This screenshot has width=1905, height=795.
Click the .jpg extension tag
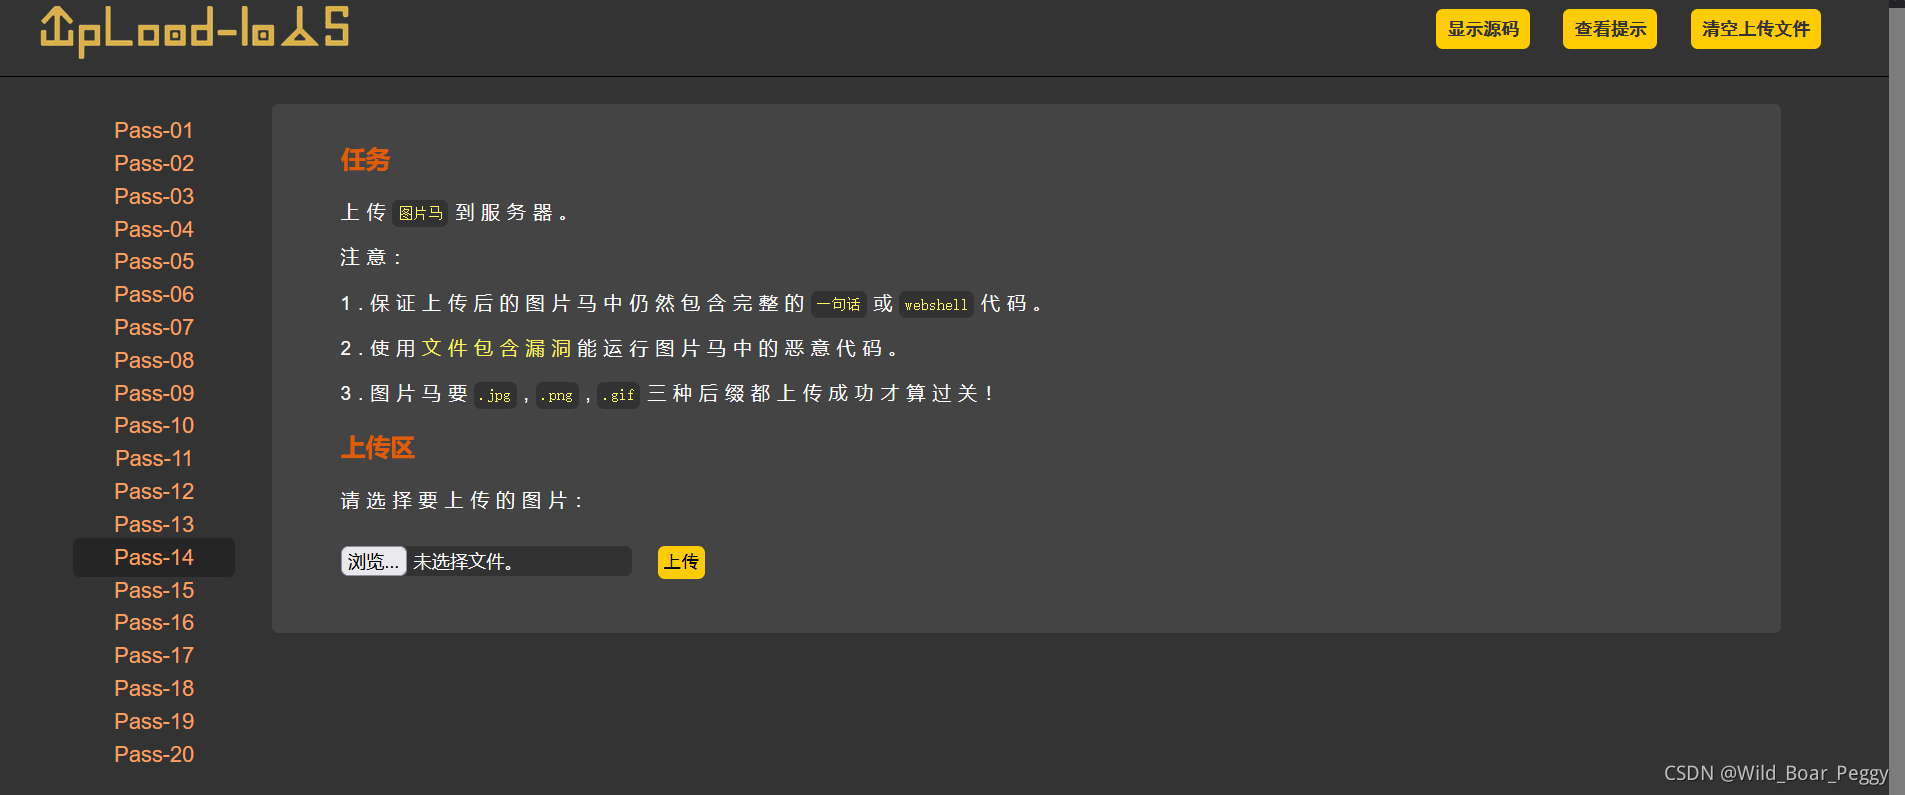(495, 395)
